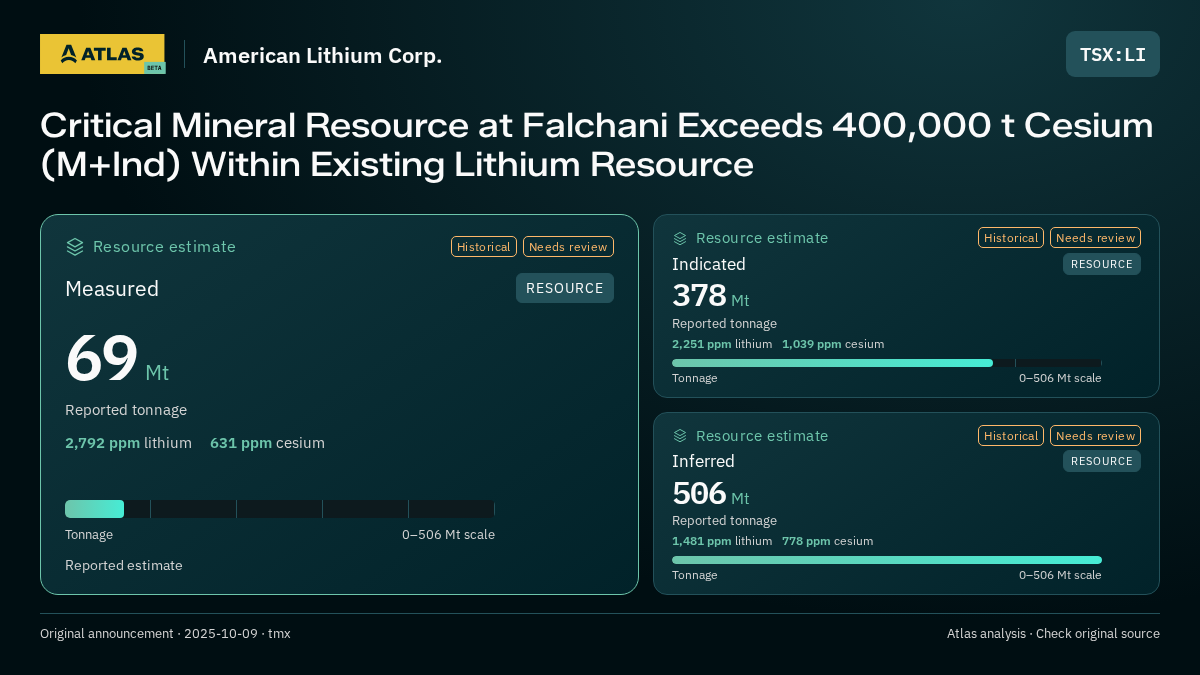The width and height of the screenshot is (1200, 675).
Task: Click Historical tag on Measured card
Action: point(484,247)
